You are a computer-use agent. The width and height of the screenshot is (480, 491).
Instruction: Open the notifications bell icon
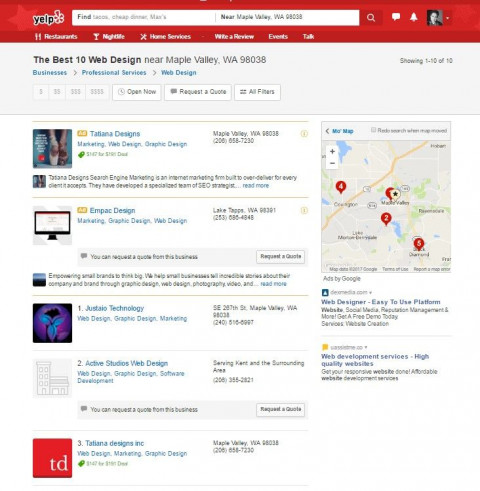(x=414, y=17)
